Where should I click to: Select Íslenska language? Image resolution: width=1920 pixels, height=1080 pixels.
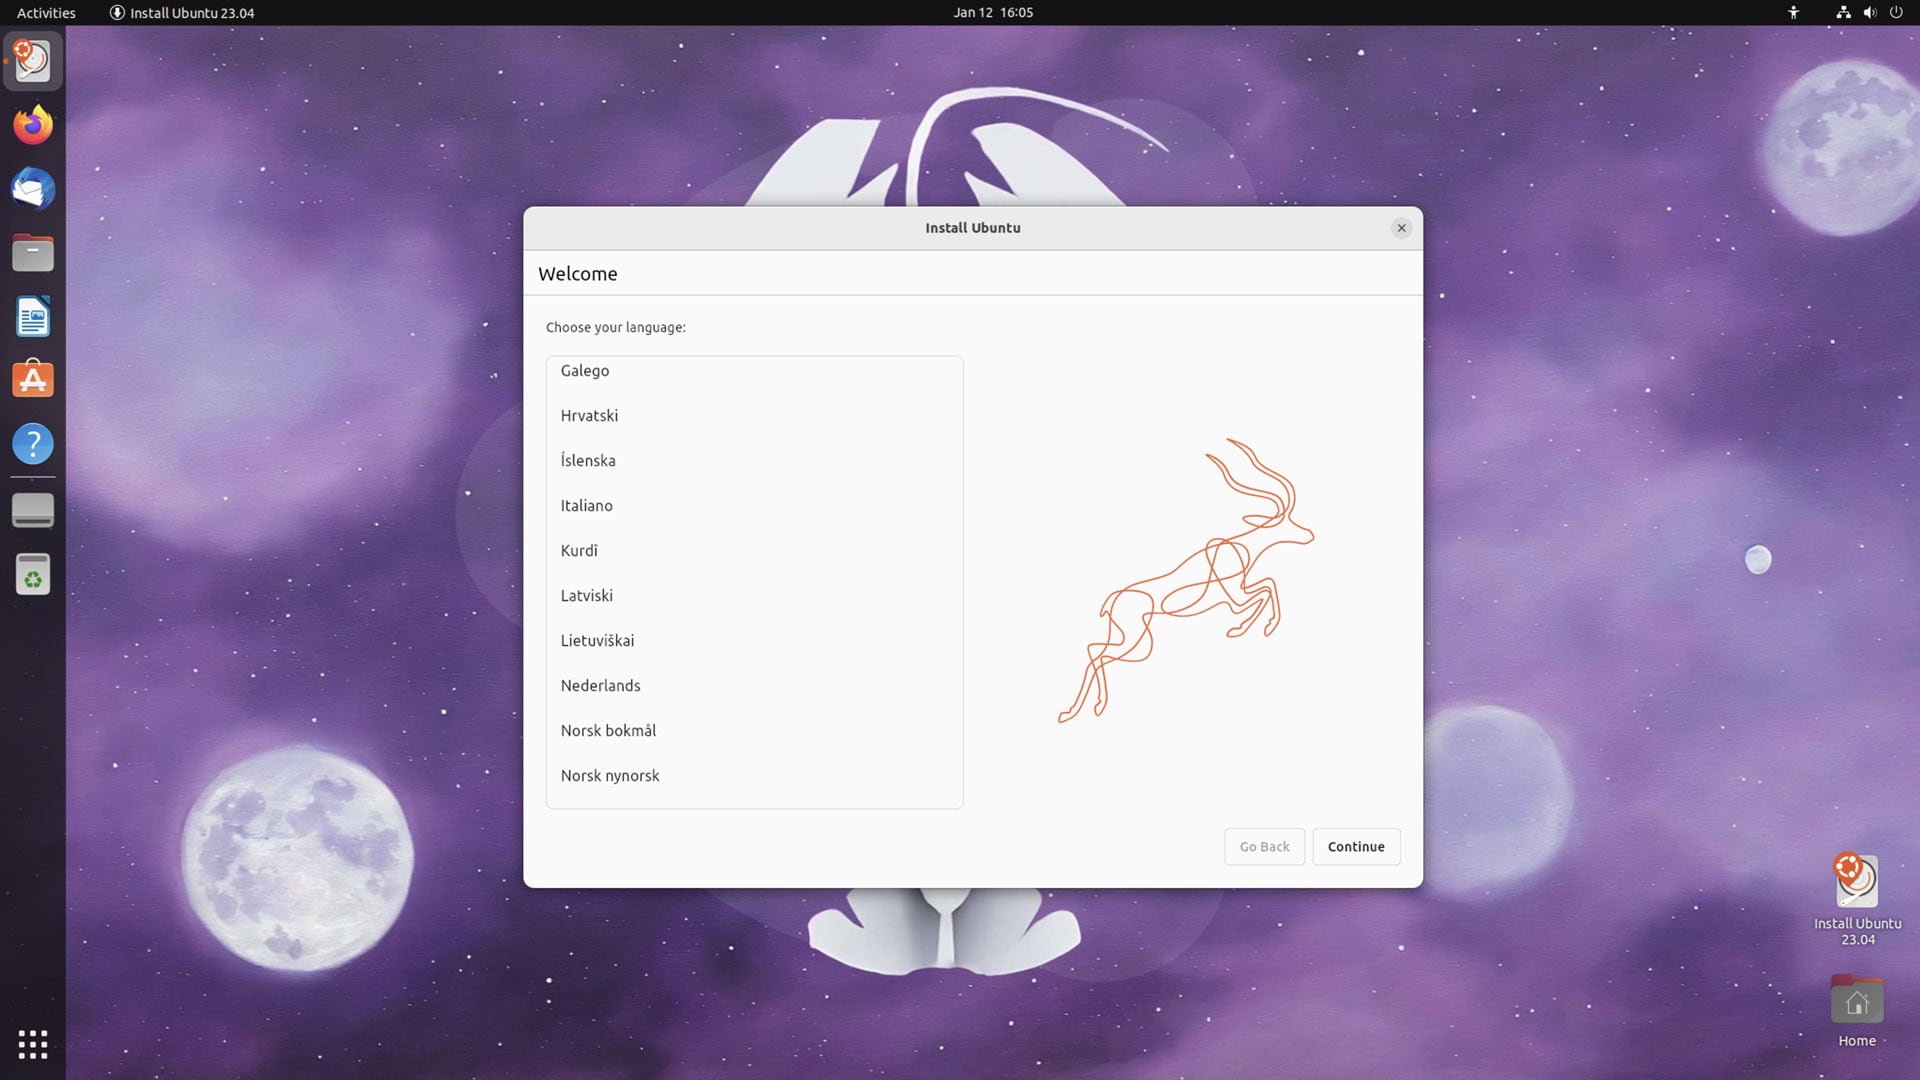tap(755, 461)
